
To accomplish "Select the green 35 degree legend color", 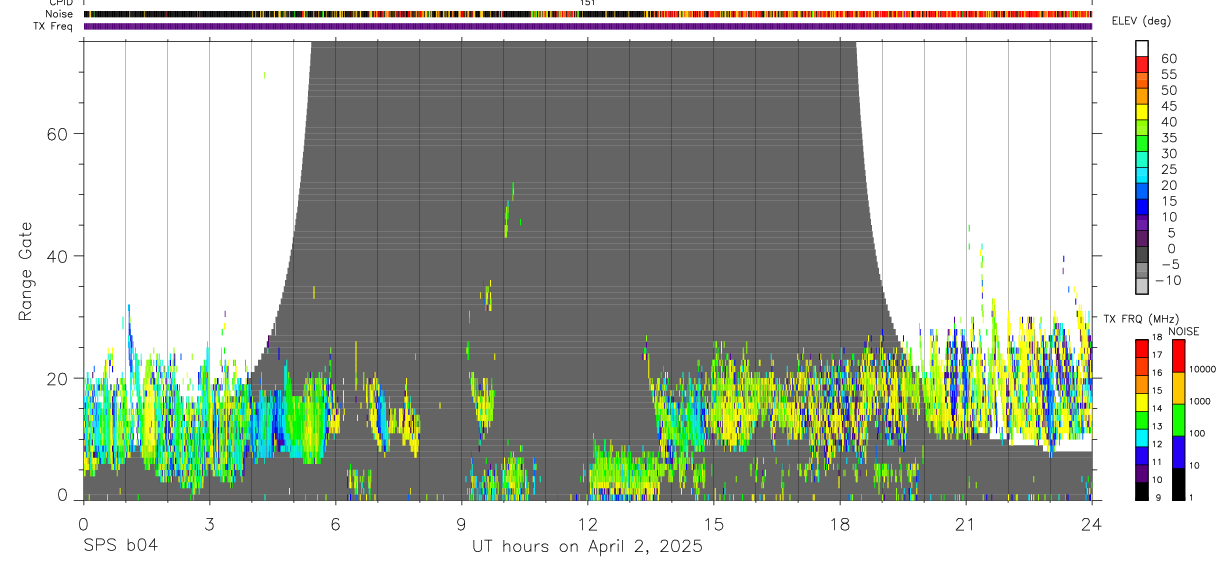I will coord(1143,145).
